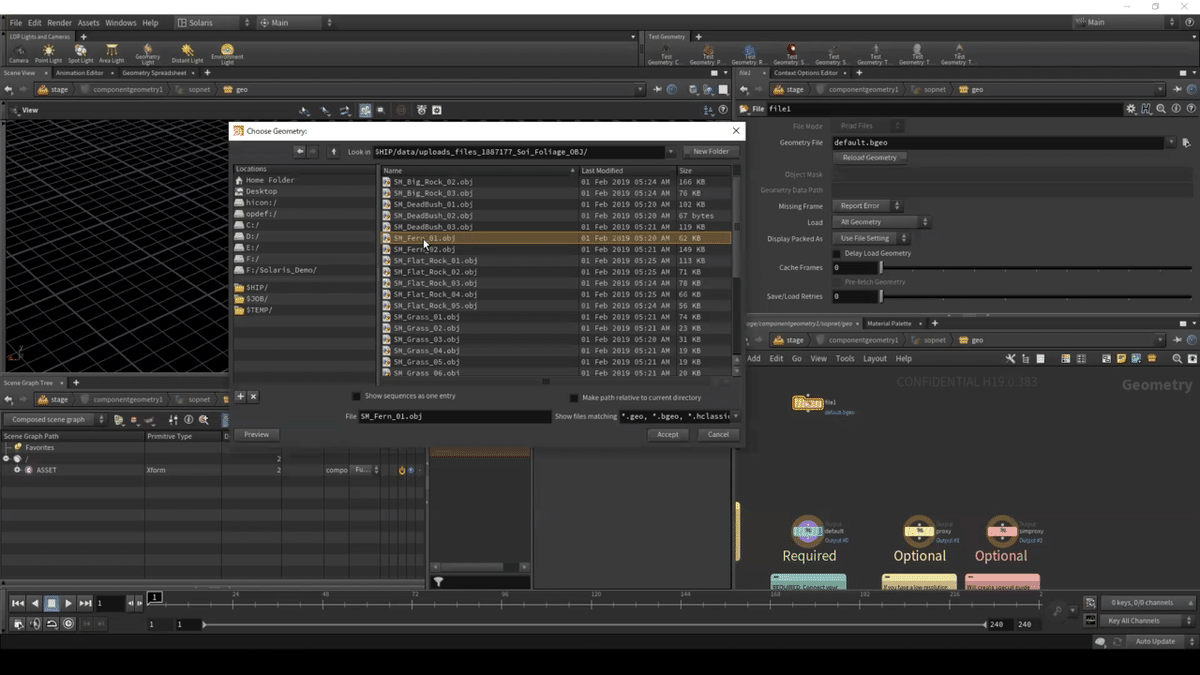The height and width of the screenshot is (675, 1200).
Task: Open the Main take dropdown at top left
Action: pyautogui.click(x=296, y=22)
